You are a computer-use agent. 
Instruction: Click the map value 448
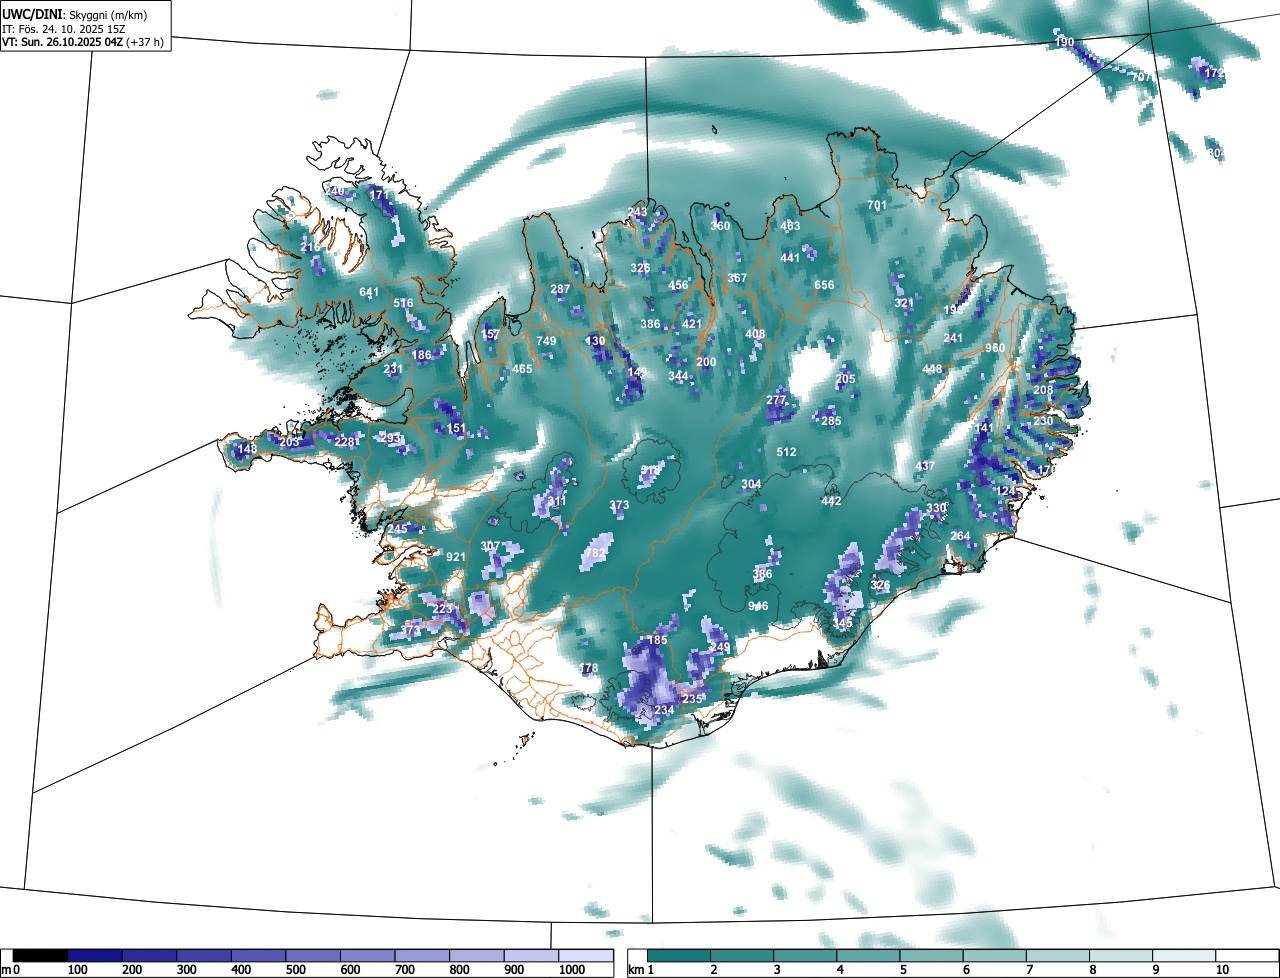pos(932,369)
